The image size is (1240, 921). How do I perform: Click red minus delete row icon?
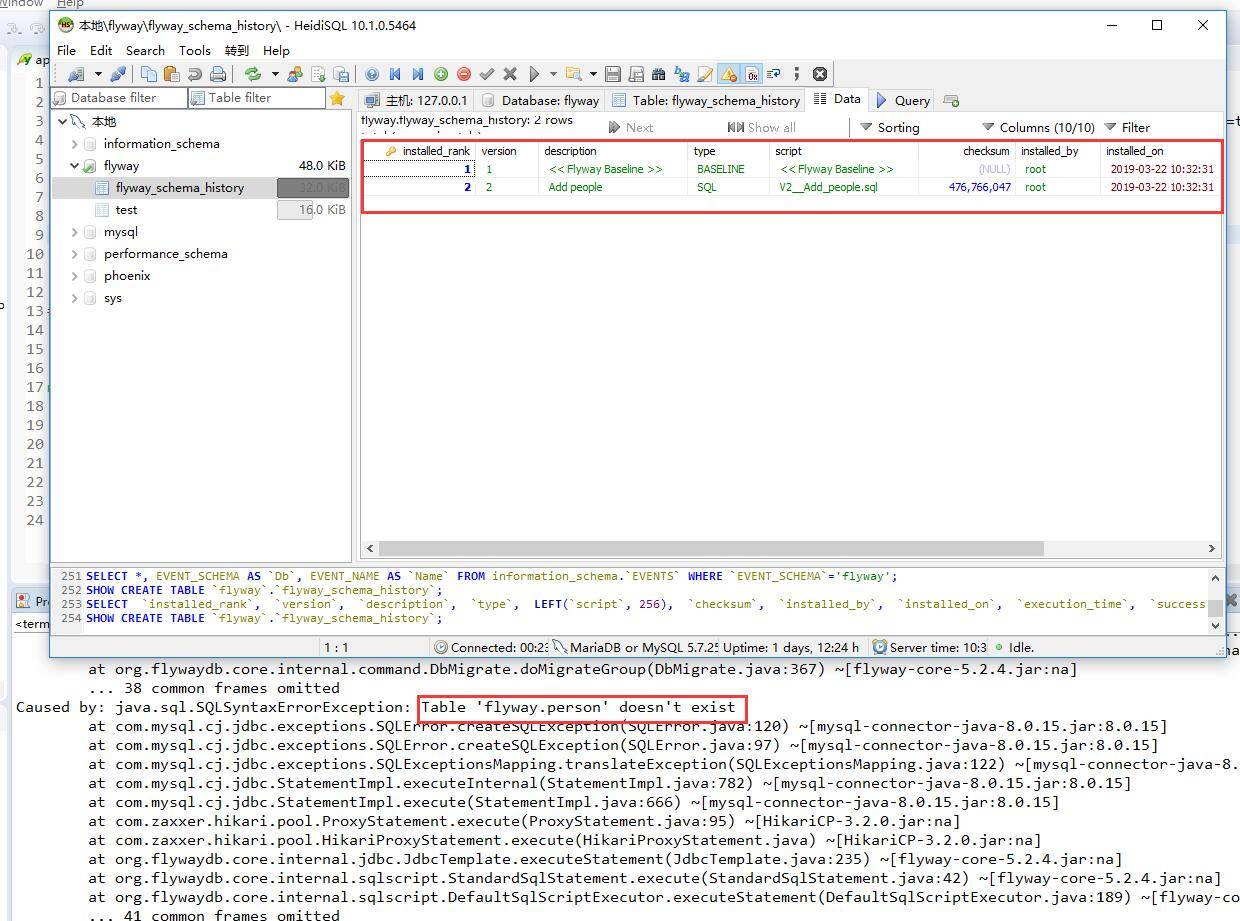pos(464,74)
